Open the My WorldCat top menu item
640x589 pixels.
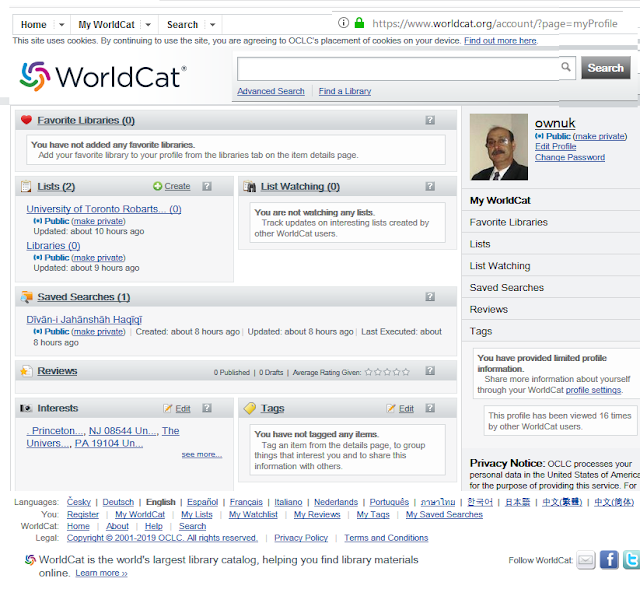tap(106, 24)
